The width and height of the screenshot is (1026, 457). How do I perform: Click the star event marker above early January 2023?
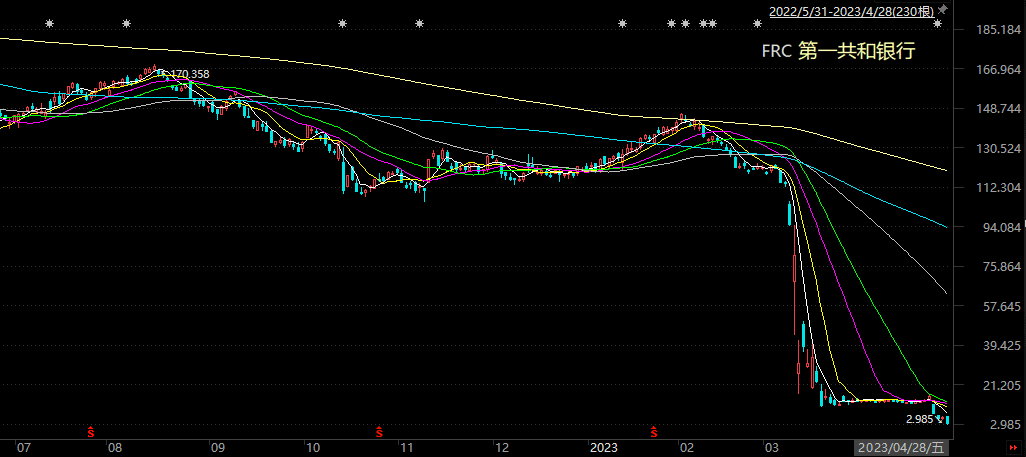pos(622,24)
